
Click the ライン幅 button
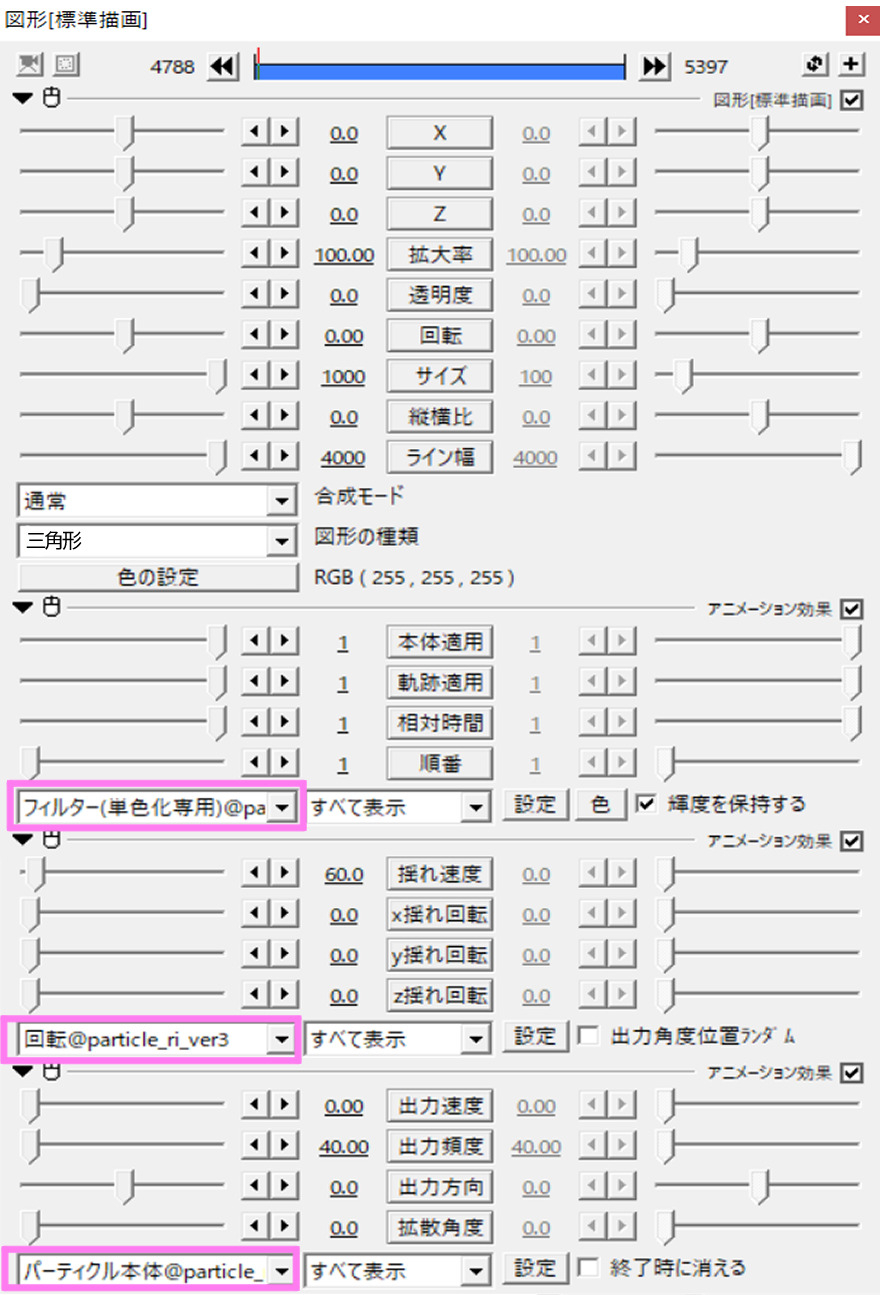point(439,457)
